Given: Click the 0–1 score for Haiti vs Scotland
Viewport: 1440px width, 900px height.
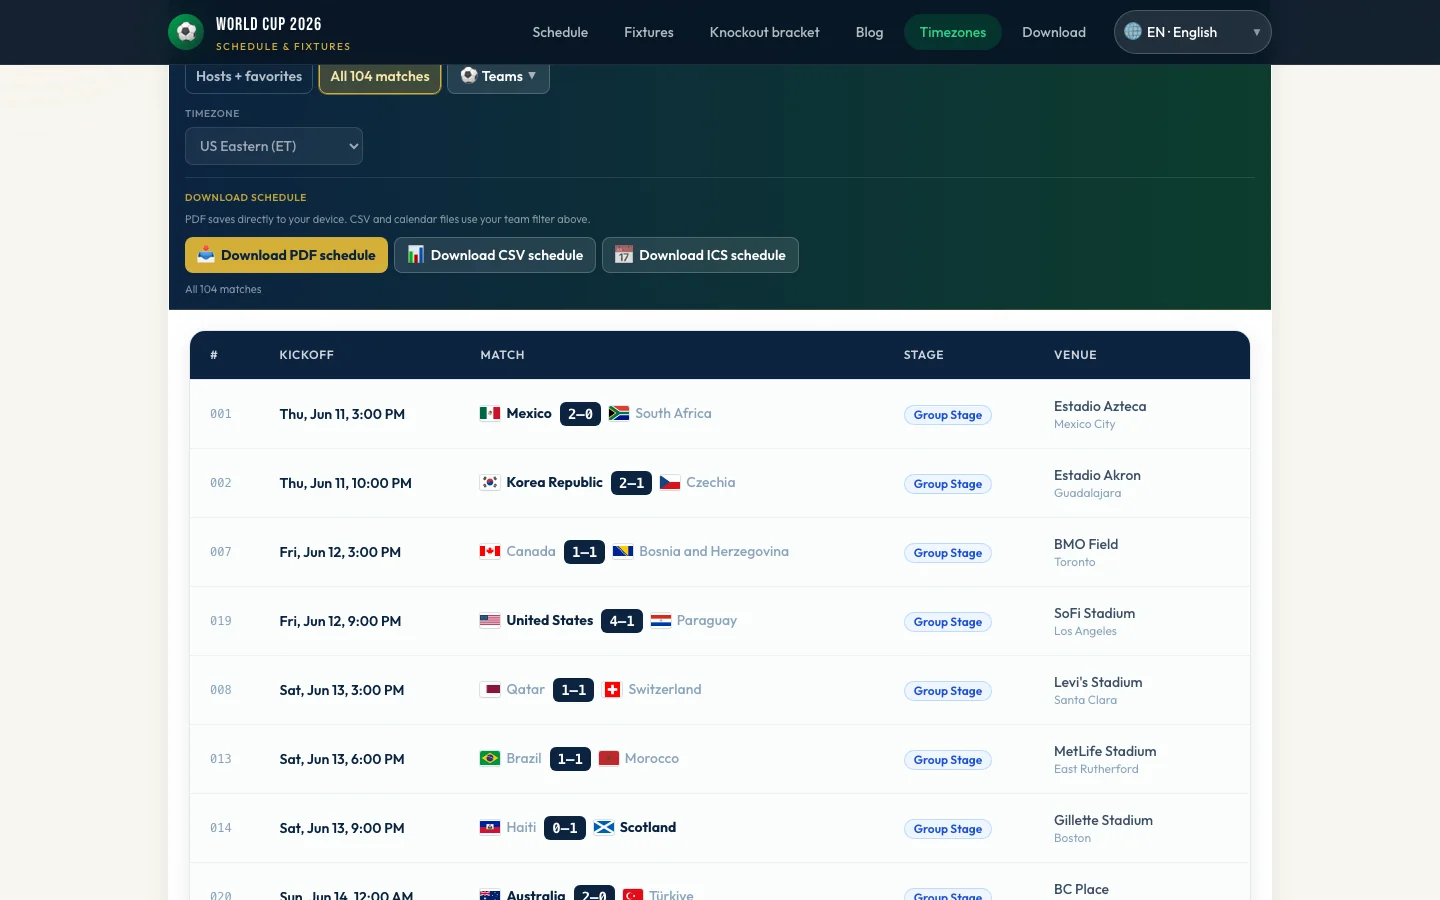Looking at the screenshot, I should (565, 828).
